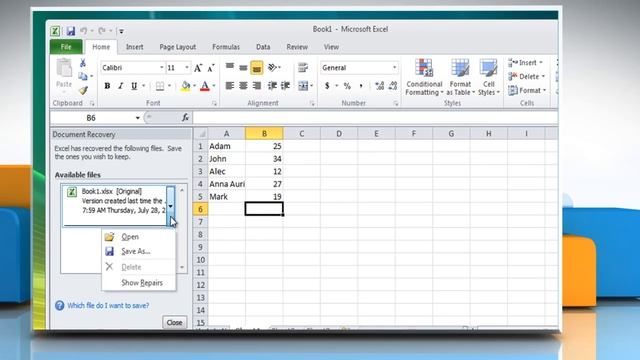
Task: Apply the red Font Color button
Action: [x=205, y=86]
